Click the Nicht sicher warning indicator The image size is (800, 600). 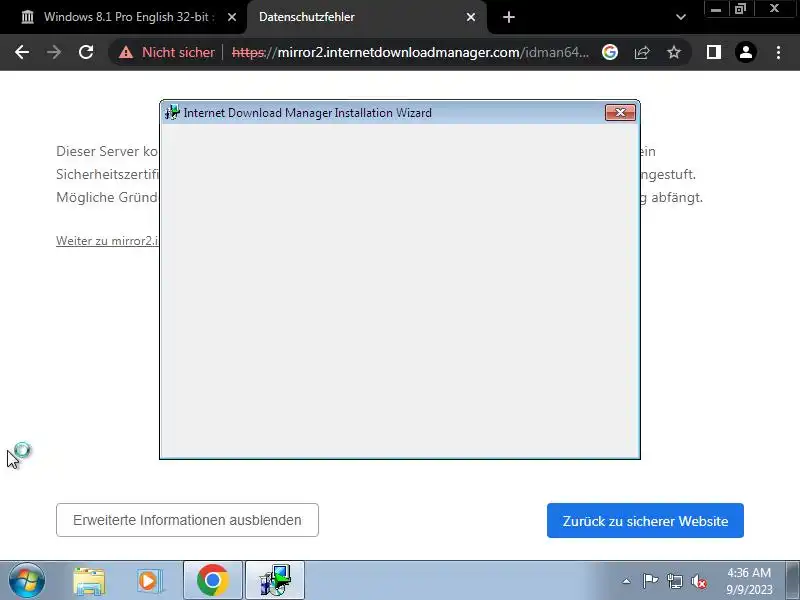(167, 52)
